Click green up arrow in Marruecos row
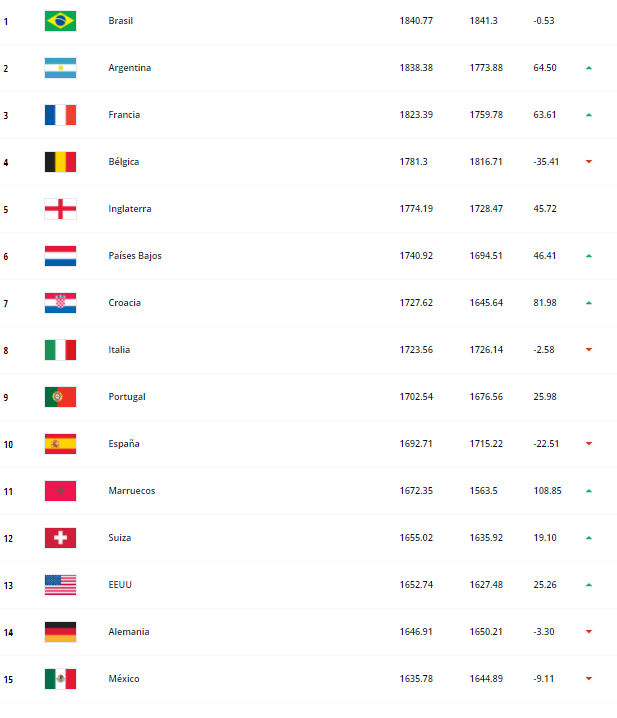Screen dimensions: 617x718 pos(589,491)
